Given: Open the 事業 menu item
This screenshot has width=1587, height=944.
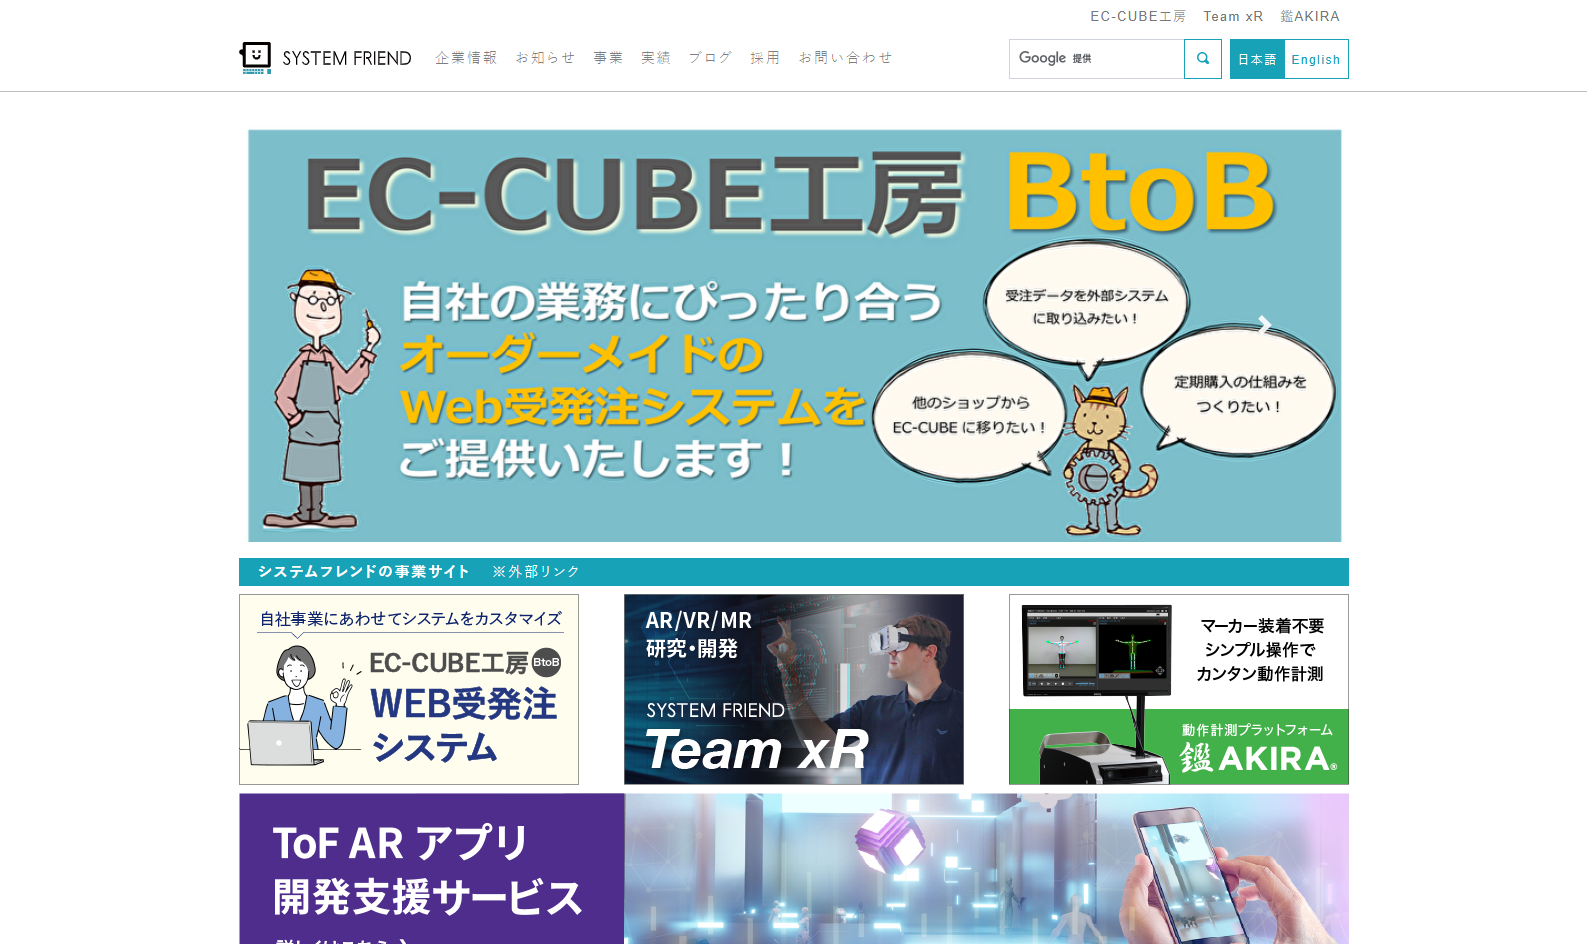Looking at the screenshot, I should tap(608, 58).
